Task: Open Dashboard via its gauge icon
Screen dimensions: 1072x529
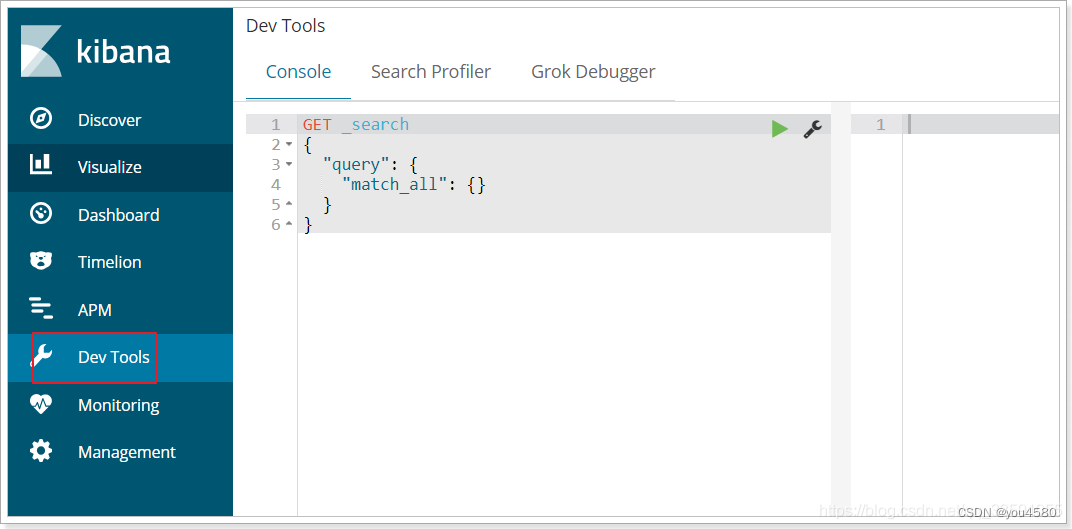Action: [41, 214]
